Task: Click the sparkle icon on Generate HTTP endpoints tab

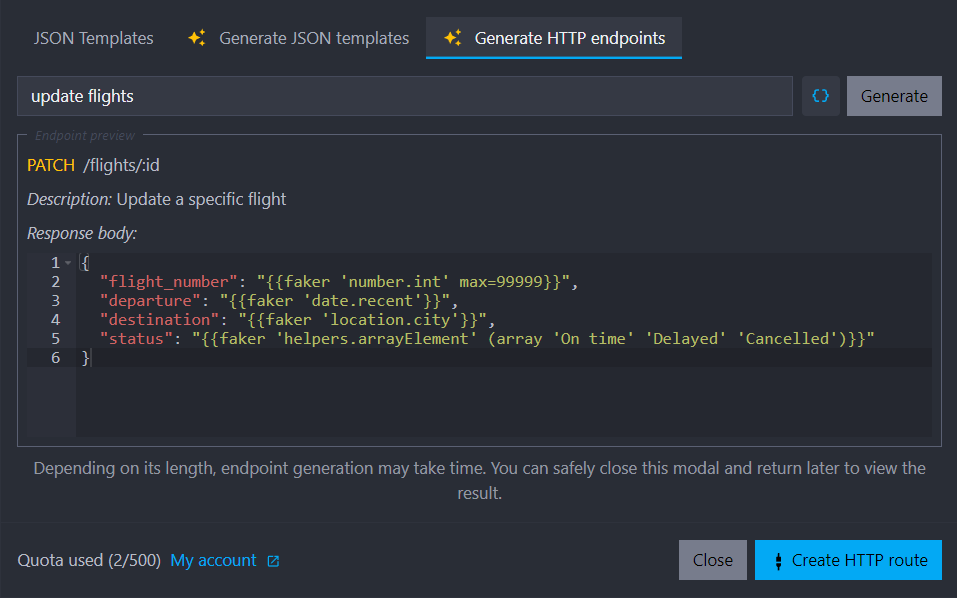Action: 453,38
